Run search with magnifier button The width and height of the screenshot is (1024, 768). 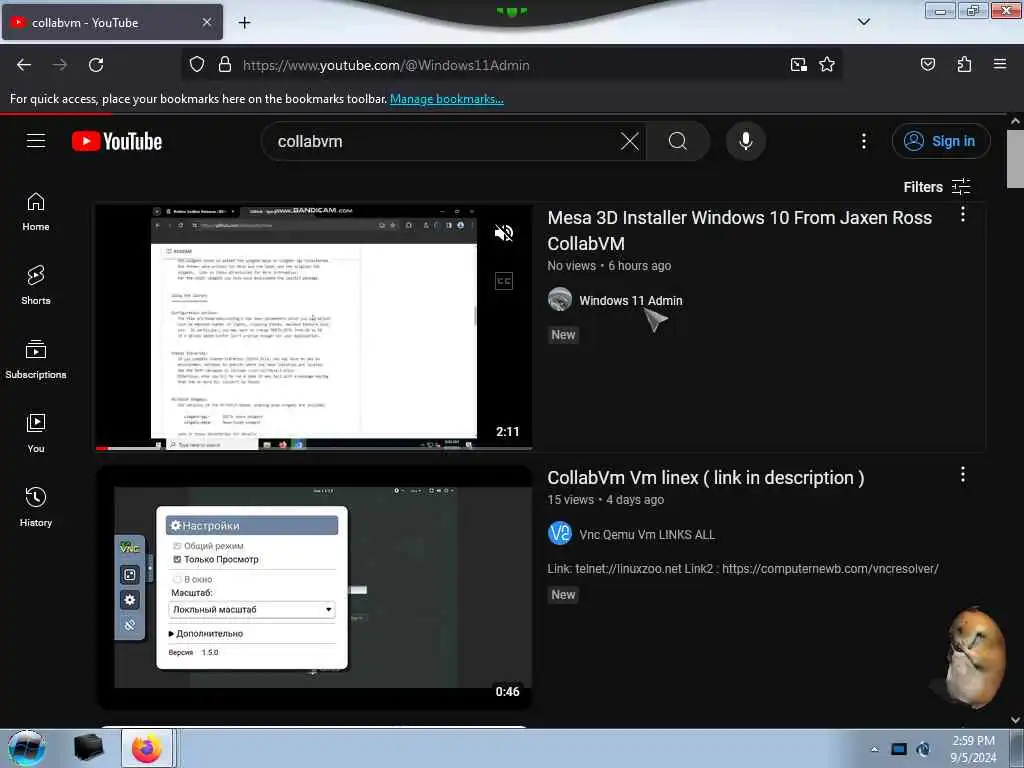point(678,141)
